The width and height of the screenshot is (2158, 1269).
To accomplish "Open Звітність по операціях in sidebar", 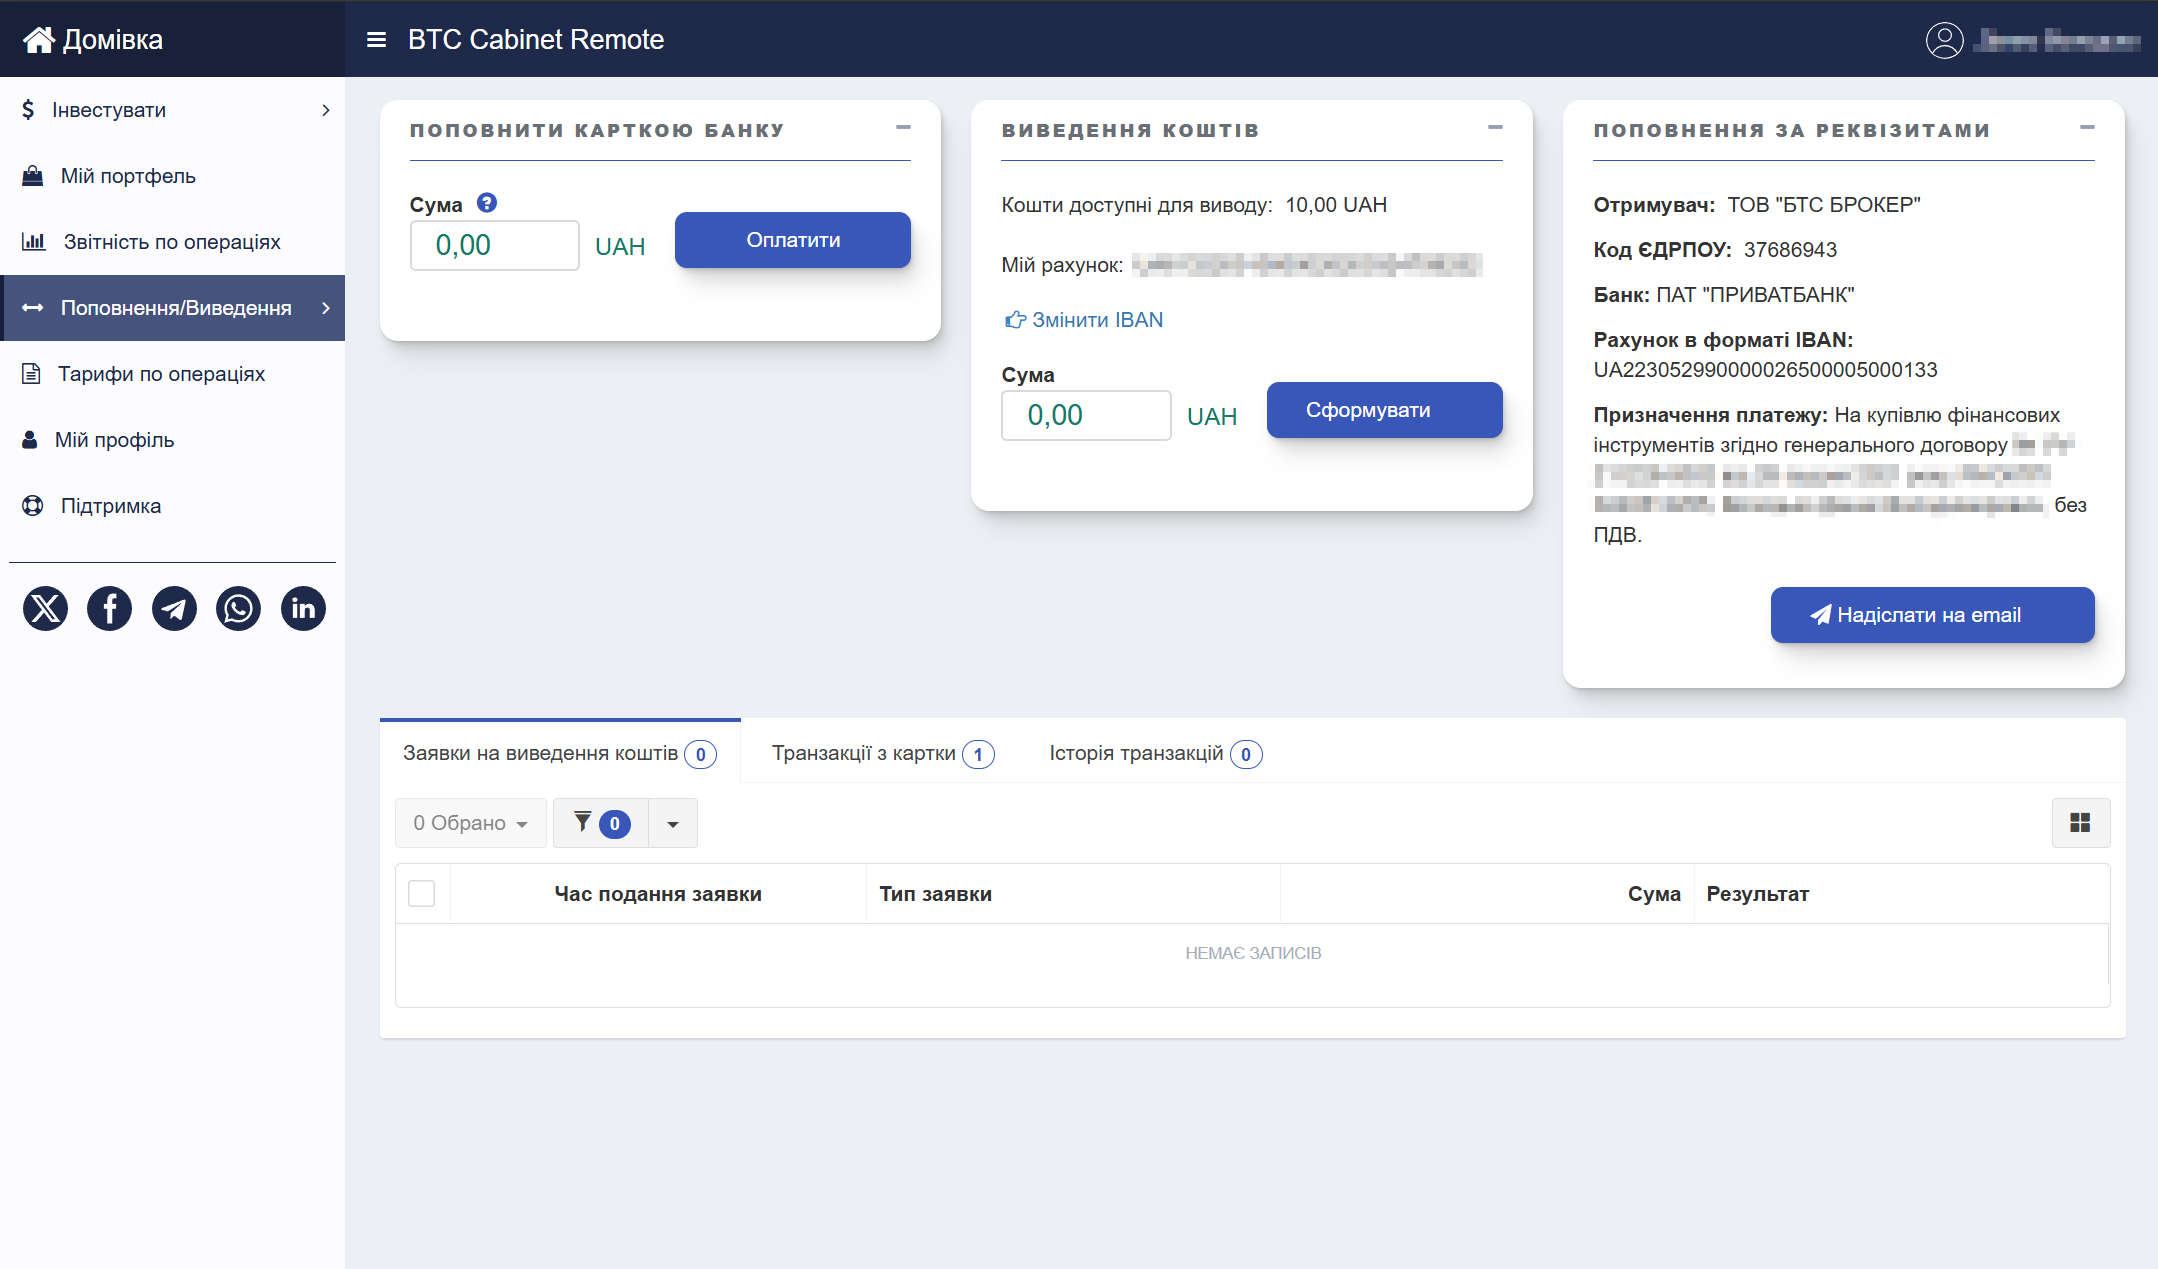I will 172,242.
